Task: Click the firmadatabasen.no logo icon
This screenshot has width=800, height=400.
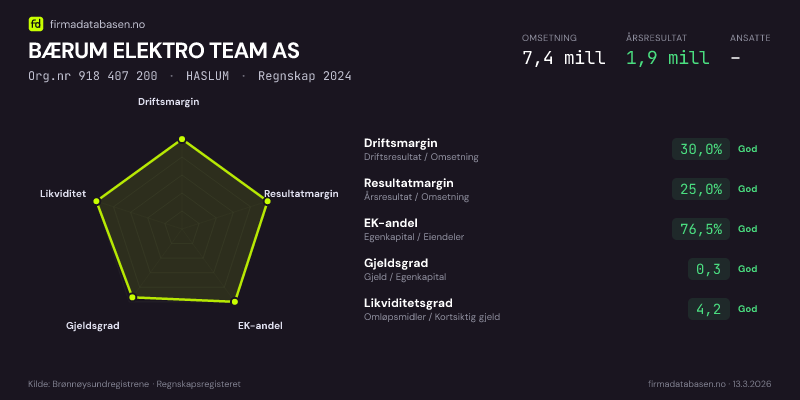Action: click(36, 24)
